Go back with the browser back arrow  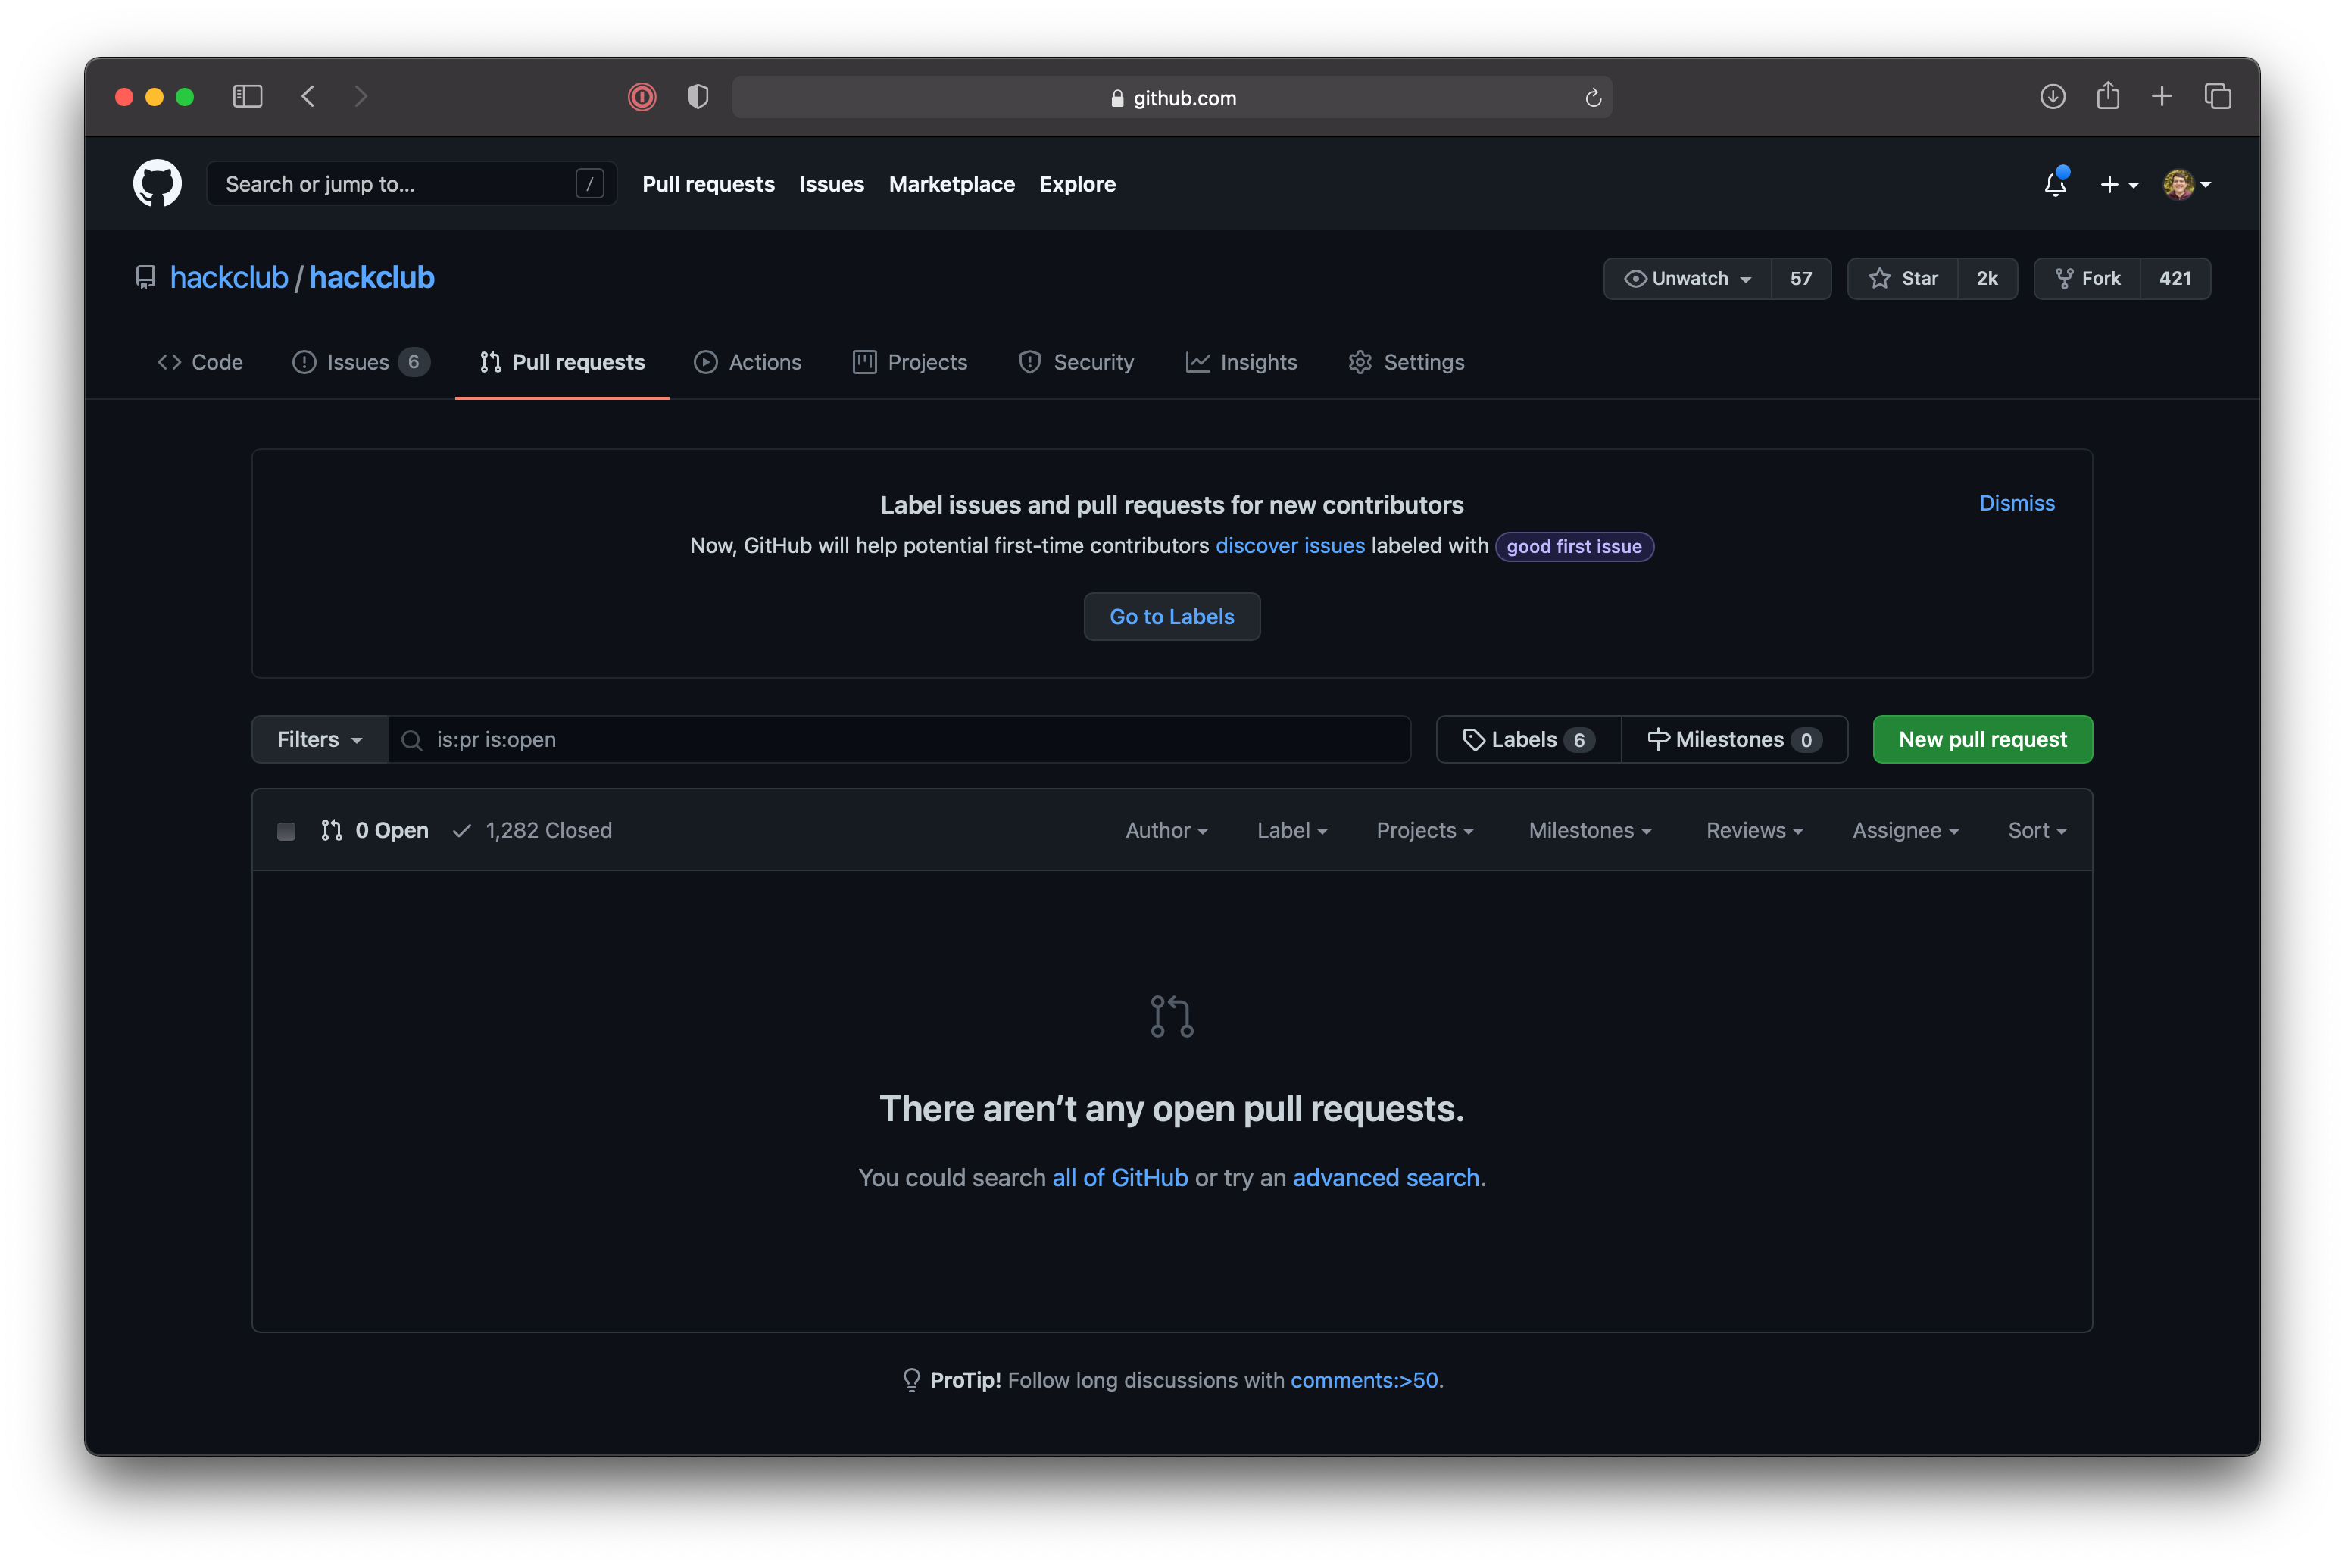pos(308,97)
